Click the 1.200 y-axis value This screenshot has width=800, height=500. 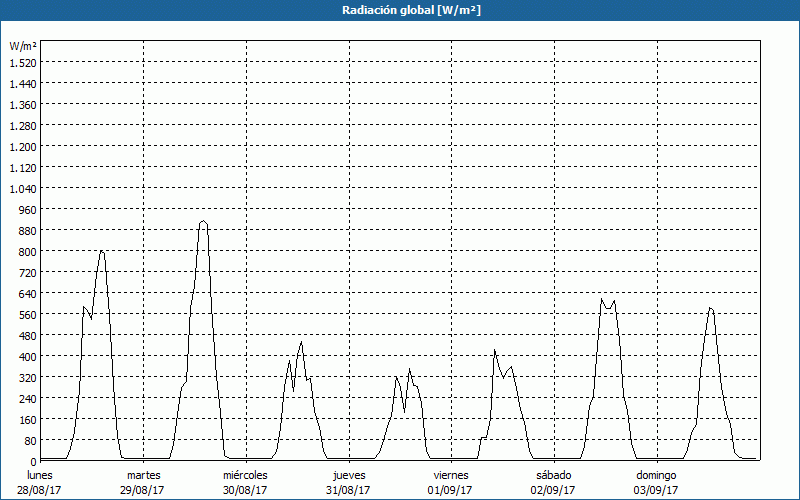pos(23,147)
